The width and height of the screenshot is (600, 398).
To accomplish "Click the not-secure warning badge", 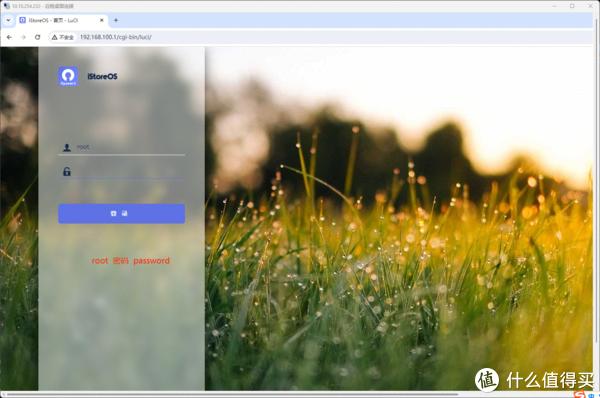I will 63,37.
